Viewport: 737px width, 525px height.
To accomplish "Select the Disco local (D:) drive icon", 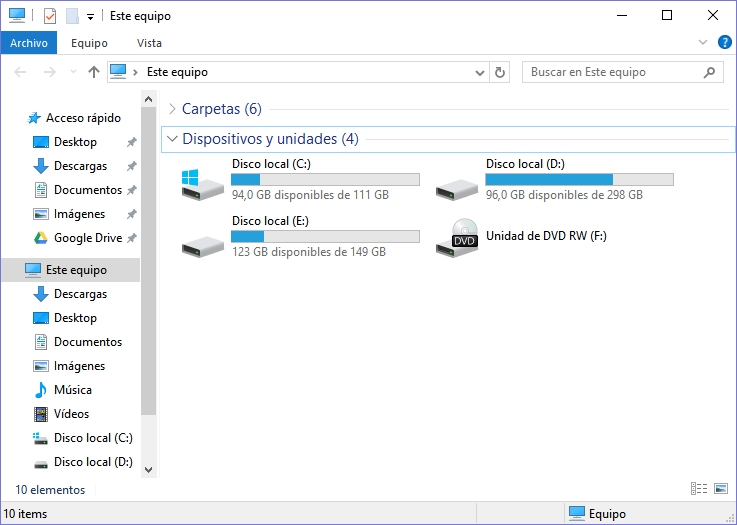I will click(456, 188).
